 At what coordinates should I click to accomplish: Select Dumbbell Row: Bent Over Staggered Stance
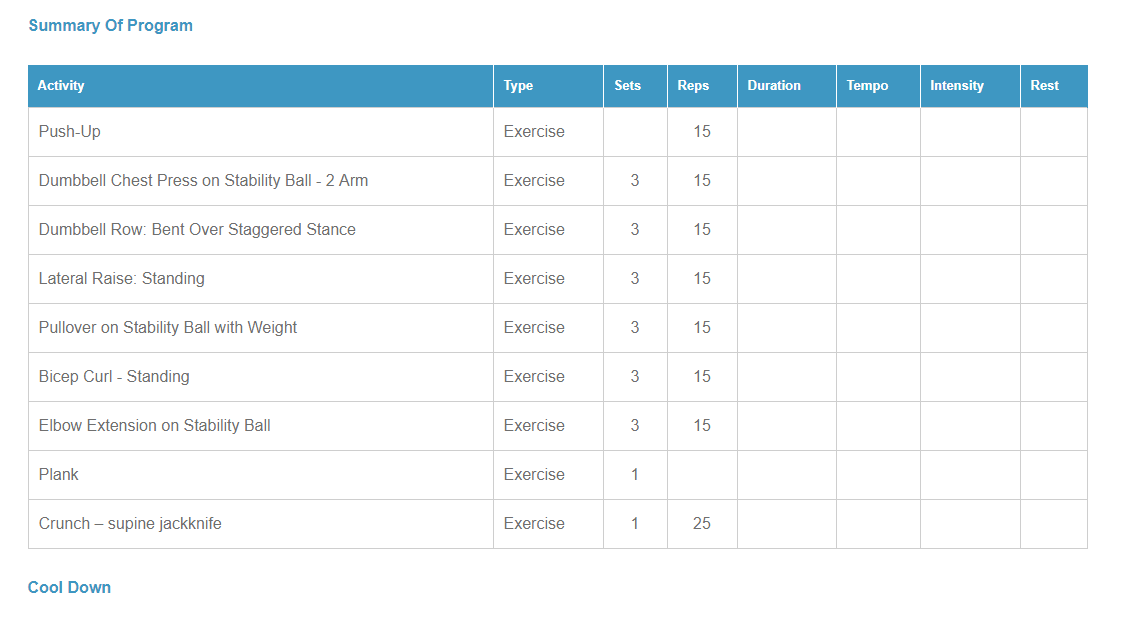pos(197,230)
